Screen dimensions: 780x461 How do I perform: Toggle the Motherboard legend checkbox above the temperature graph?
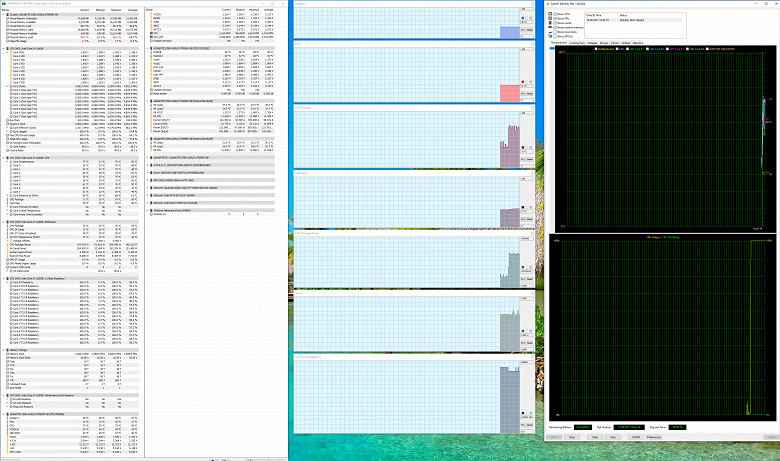(x=596, y=49)
